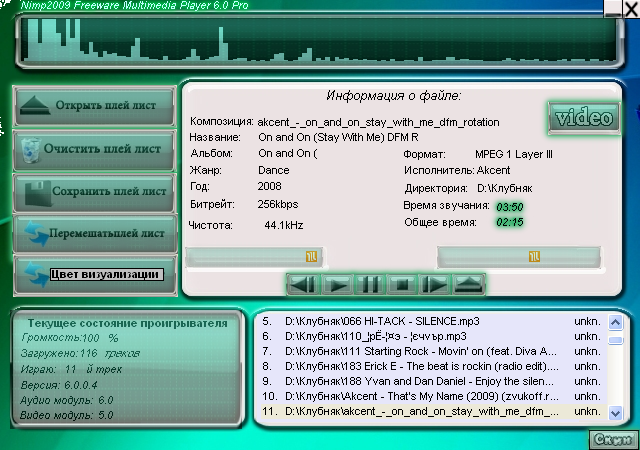Skip to the next track
The height and width of the screenshot is (450, 640).
click(435, 284)
